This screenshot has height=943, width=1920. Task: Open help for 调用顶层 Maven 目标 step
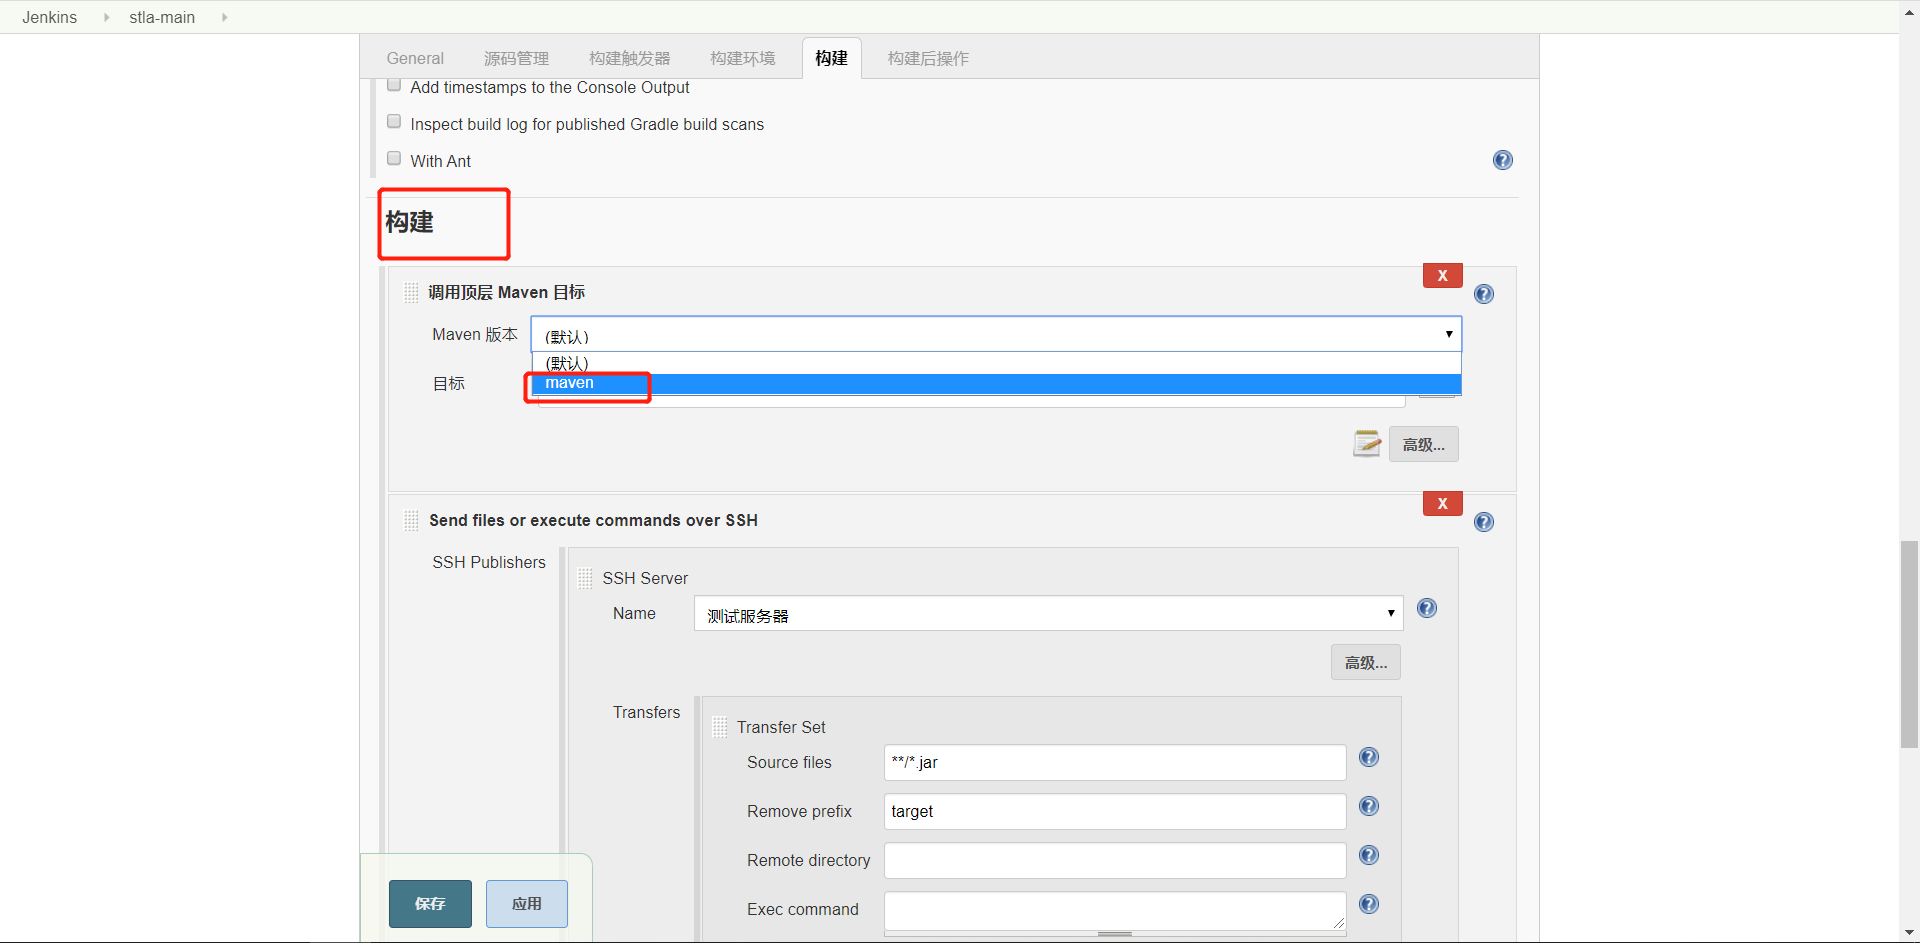click(x=1484, y=293)
